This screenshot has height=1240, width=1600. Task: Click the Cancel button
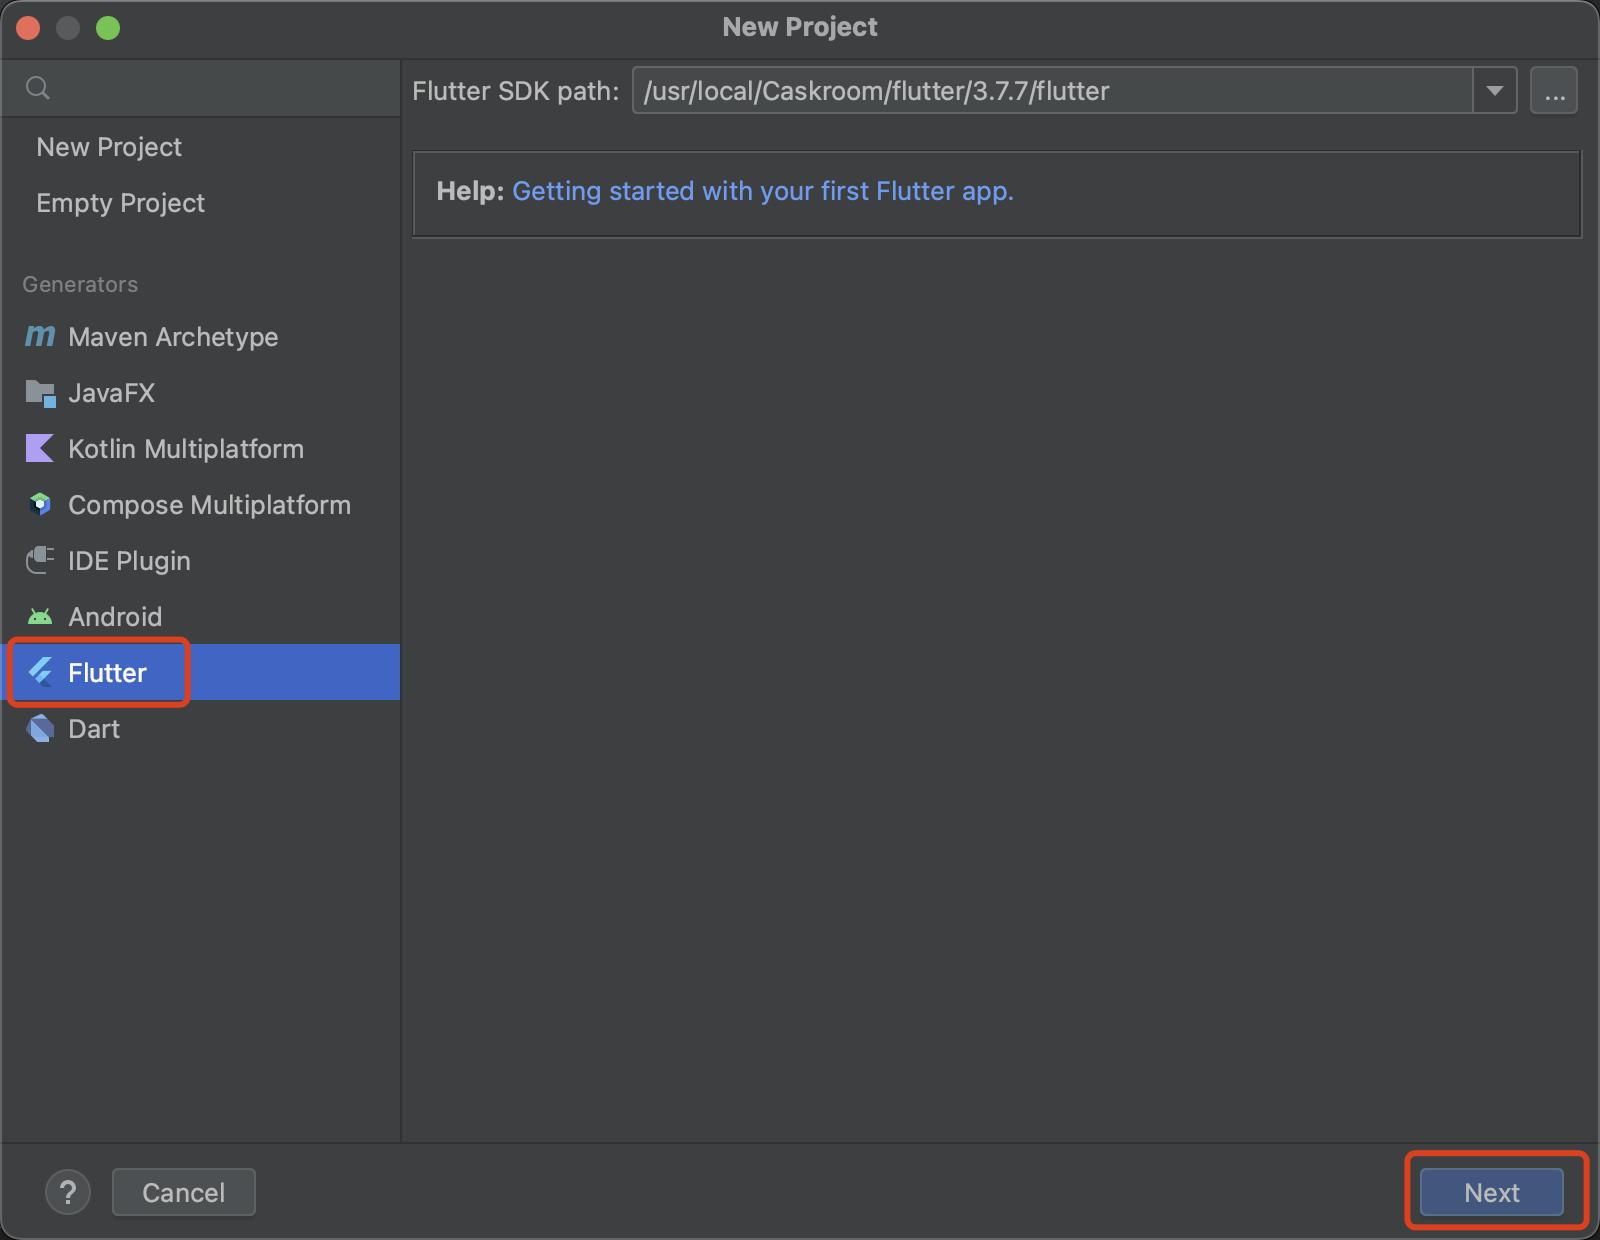pos(184,1192)
